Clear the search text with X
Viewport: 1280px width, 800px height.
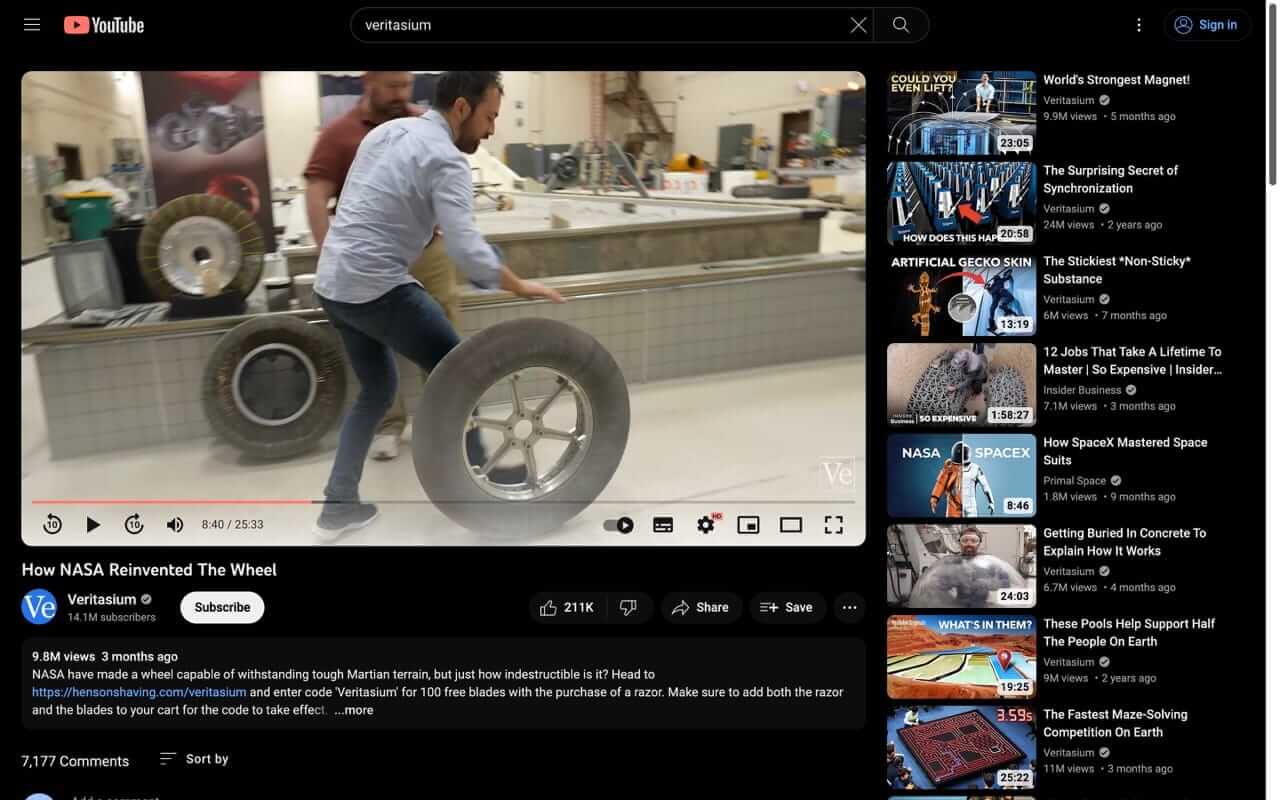click(858, 25)
